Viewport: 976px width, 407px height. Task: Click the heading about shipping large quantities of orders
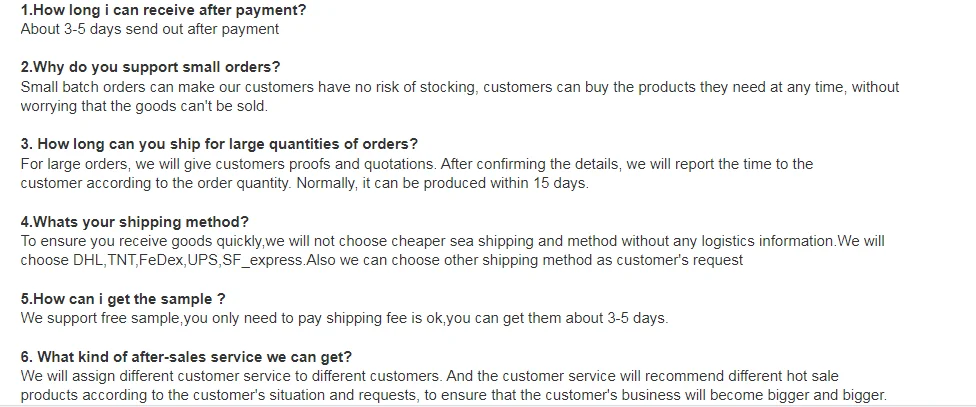point(219,144)
